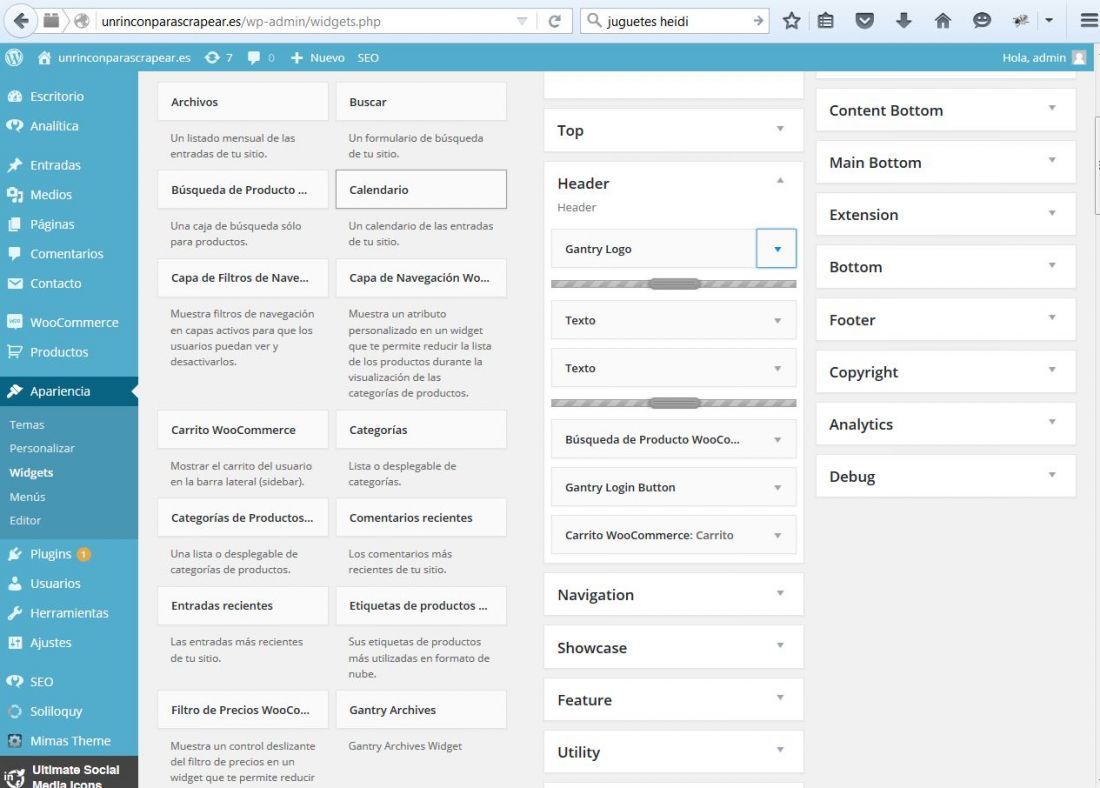Open the Temas submenu item
The image size is (1100, 788).
(27, 425)
